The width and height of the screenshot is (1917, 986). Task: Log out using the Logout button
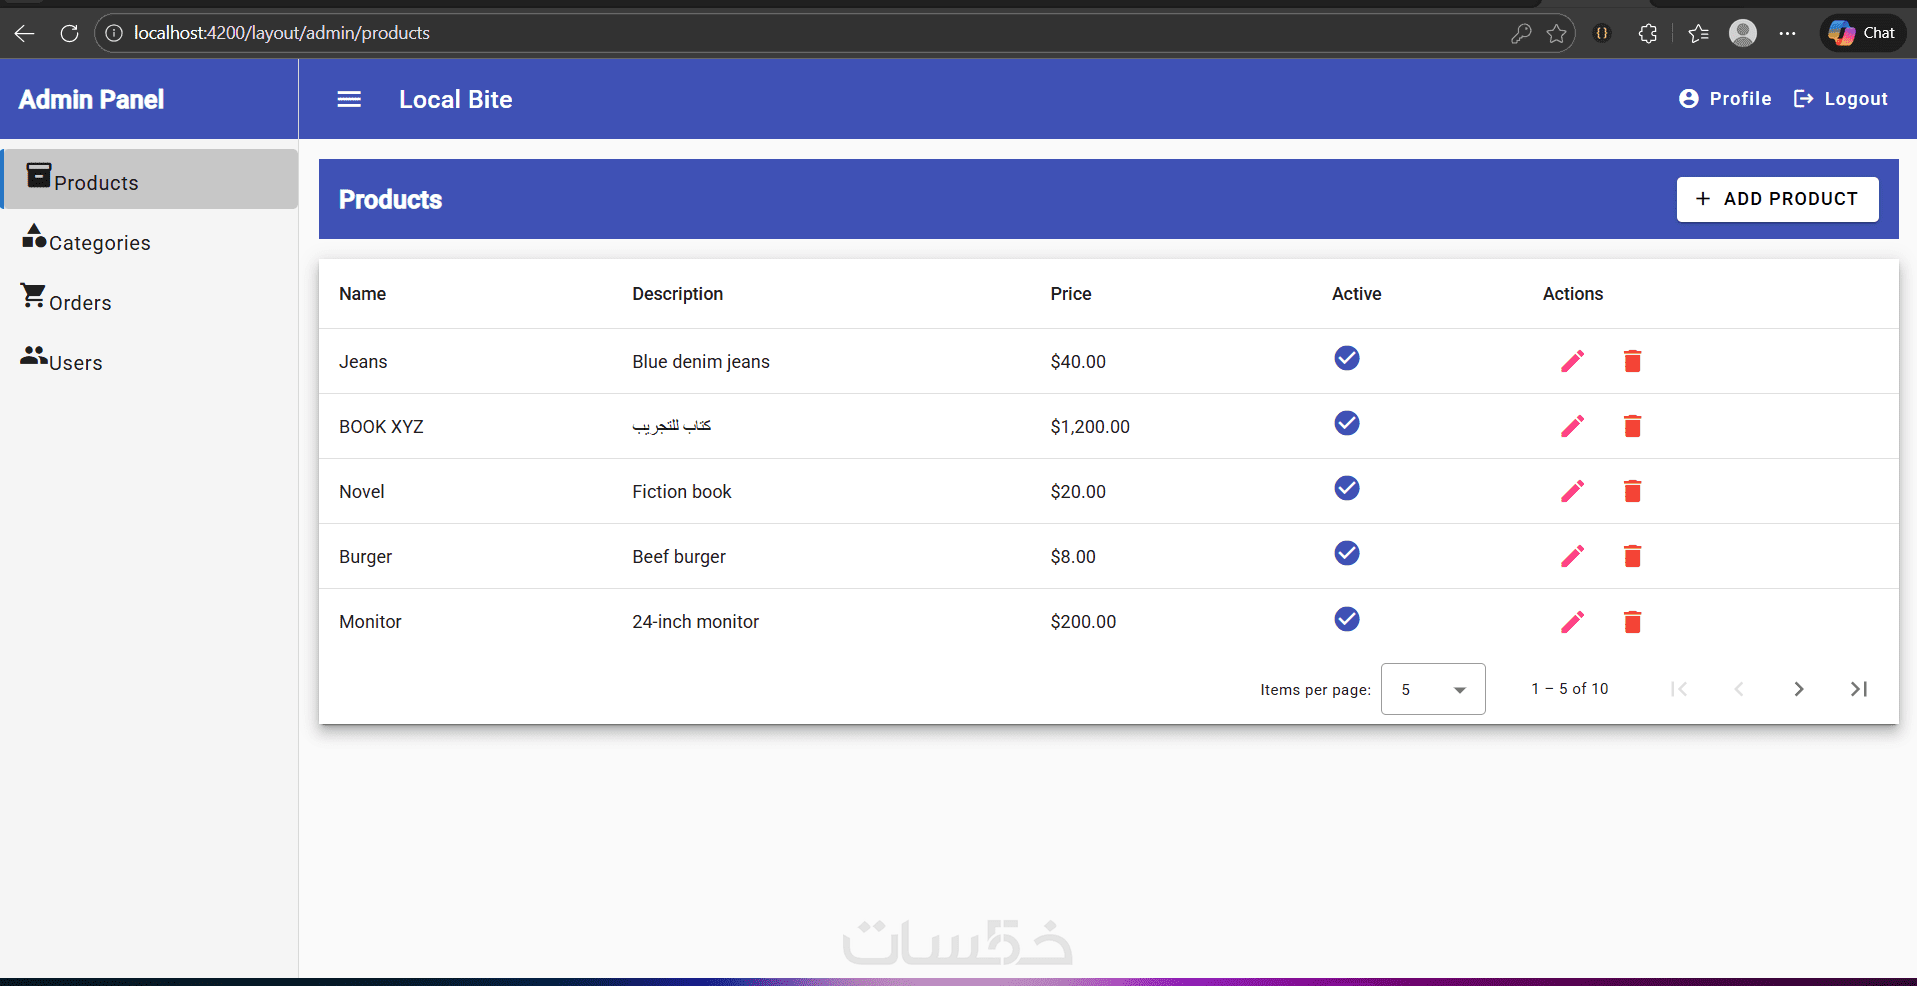coord(1840,99)
